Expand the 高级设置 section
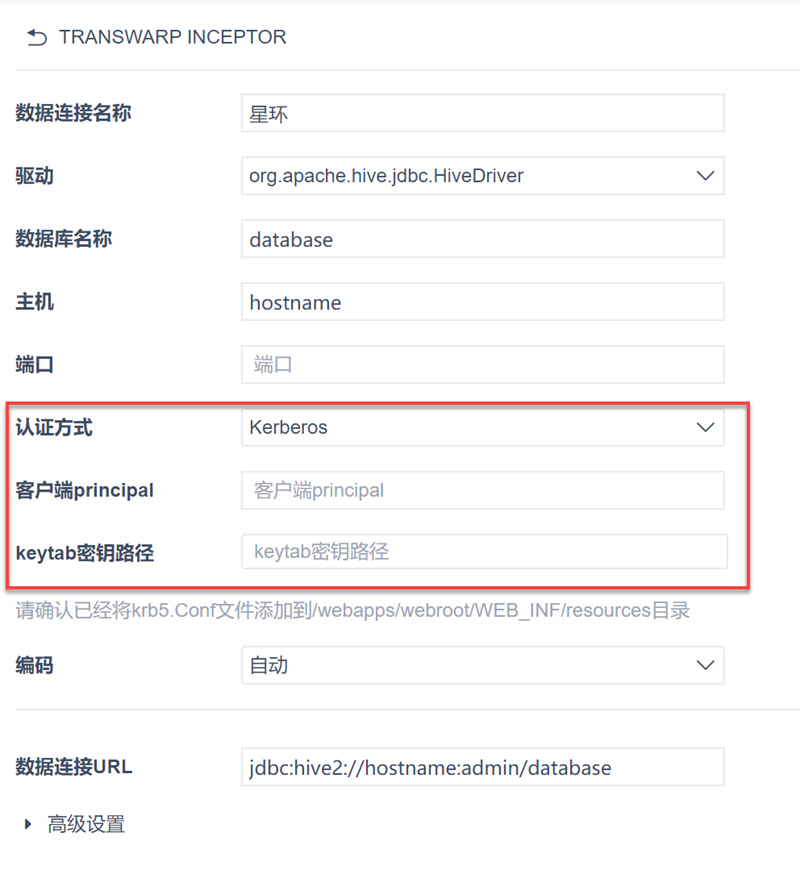This screenshot has height=870, width=800. point(75,825)
